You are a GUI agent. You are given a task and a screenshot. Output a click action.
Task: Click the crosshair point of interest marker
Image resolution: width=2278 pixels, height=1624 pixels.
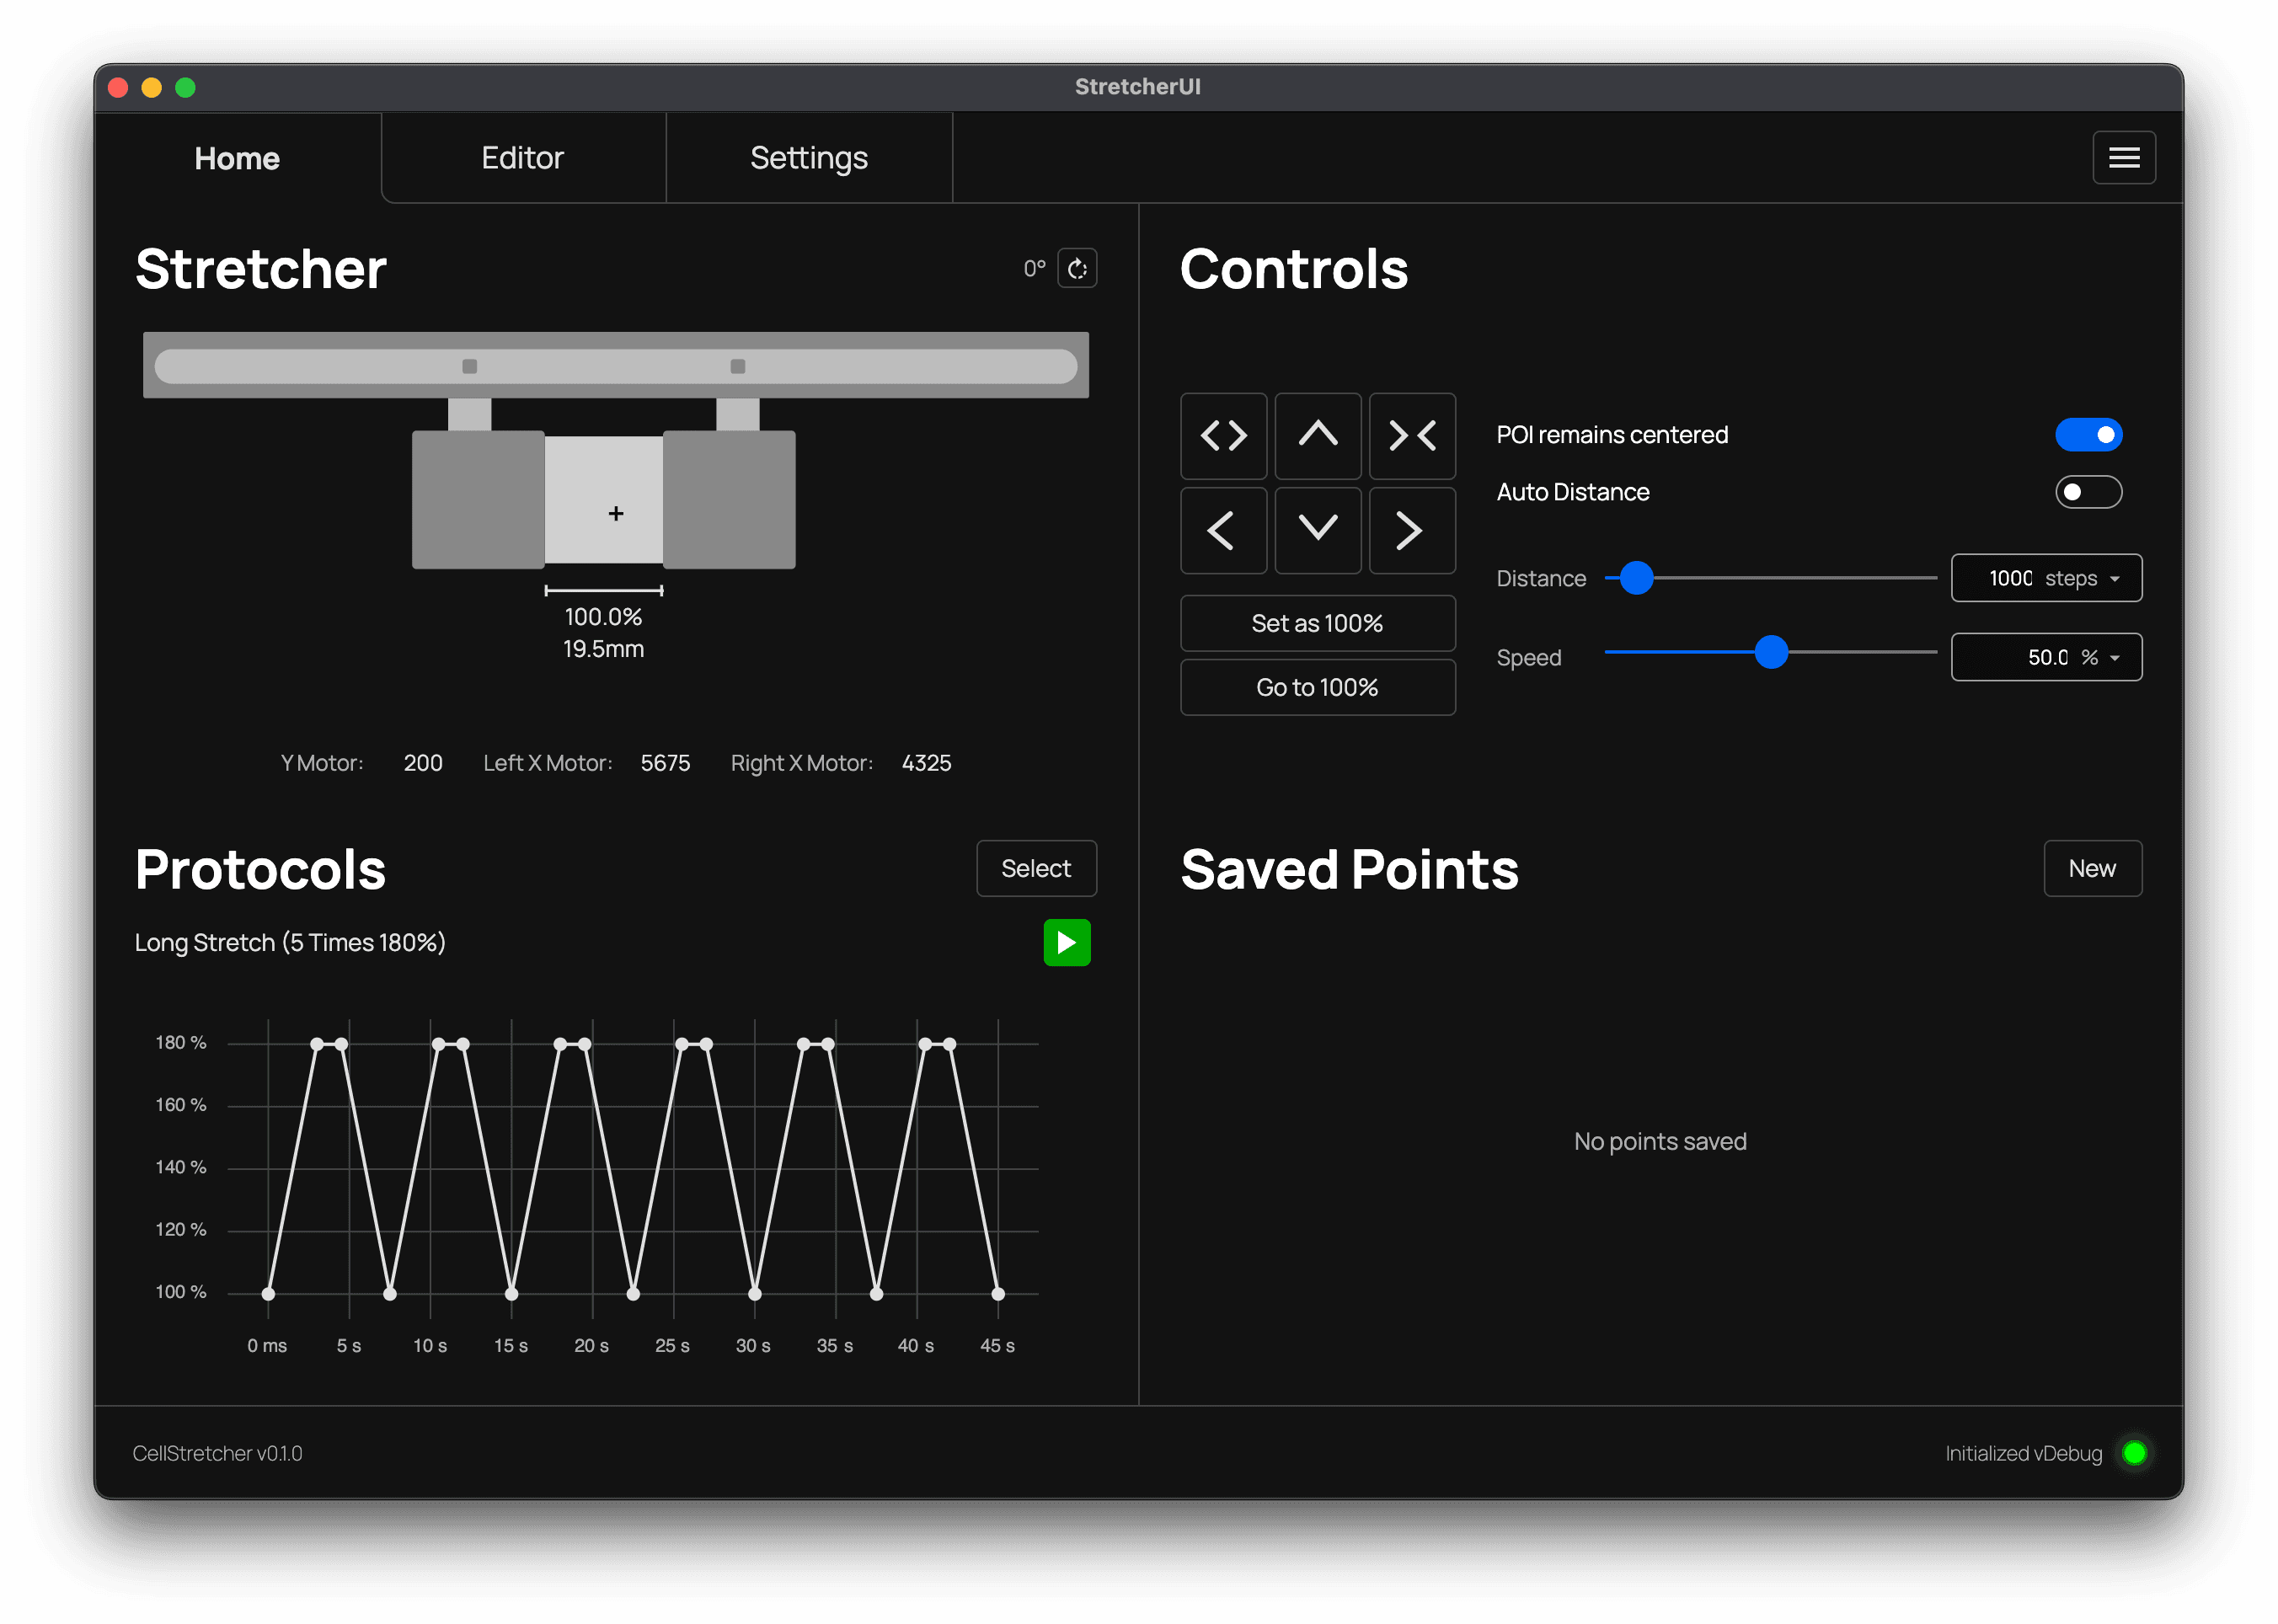tap(616, 513)
